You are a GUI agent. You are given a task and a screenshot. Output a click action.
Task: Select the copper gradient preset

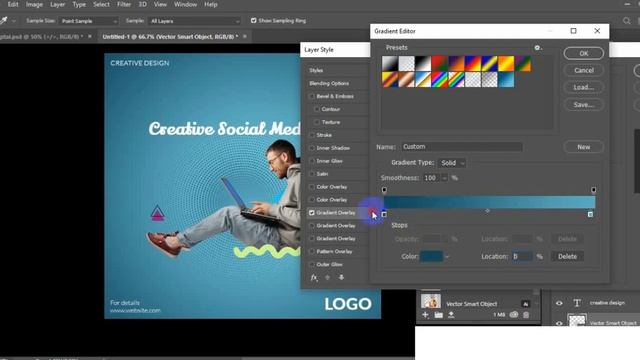pos(407,80)
